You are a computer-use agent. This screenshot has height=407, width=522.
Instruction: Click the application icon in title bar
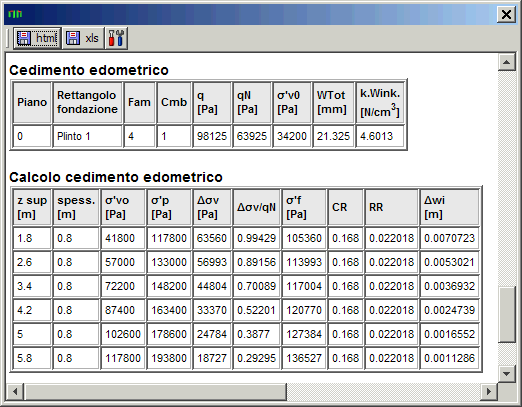point(15,14)
